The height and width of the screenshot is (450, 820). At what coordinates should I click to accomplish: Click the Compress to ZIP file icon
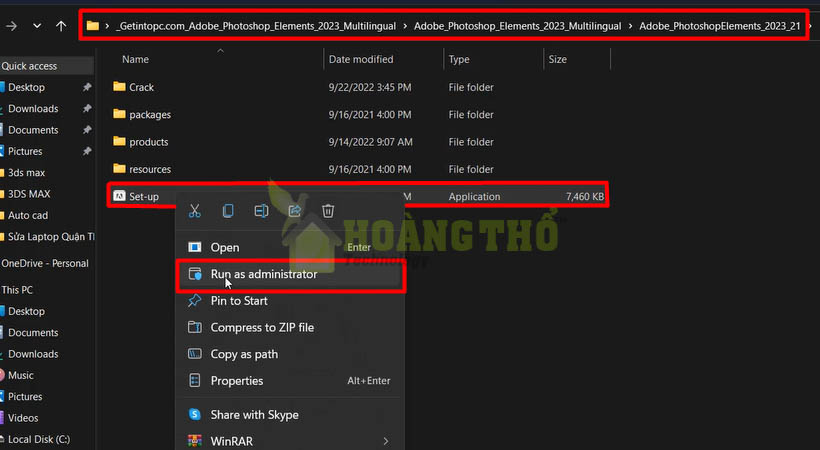pyautogui.click(x=195, y=327)
